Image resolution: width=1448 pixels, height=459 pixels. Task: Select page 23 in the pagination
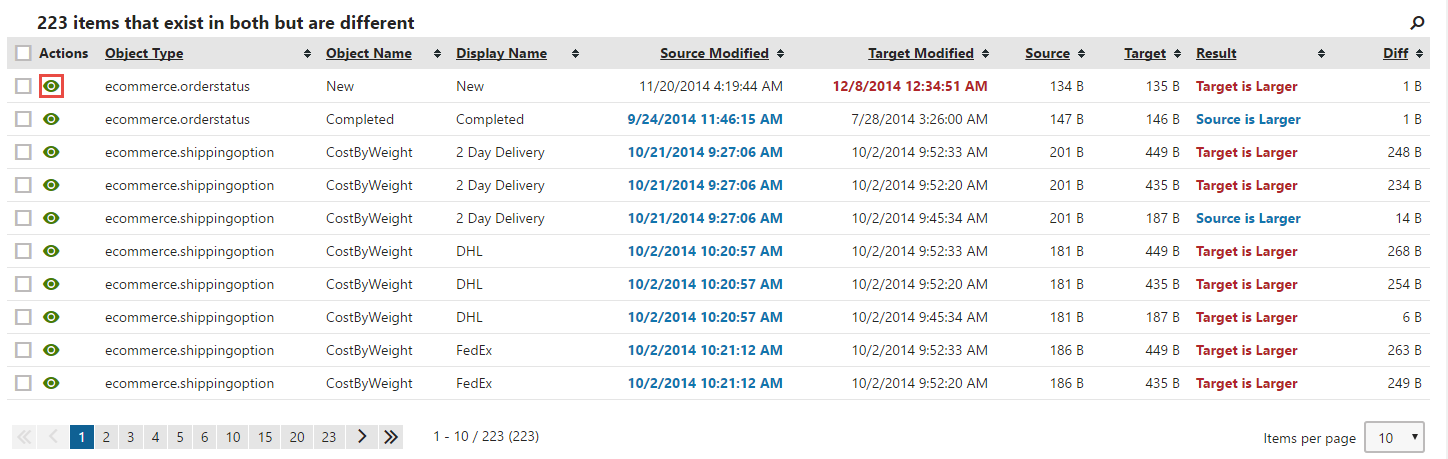[x=329, y=437]
